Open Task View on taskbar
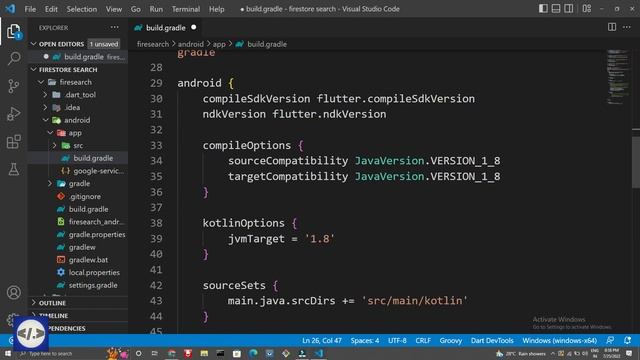This screenshot has height=360, width=640. [x=155, y=353]
